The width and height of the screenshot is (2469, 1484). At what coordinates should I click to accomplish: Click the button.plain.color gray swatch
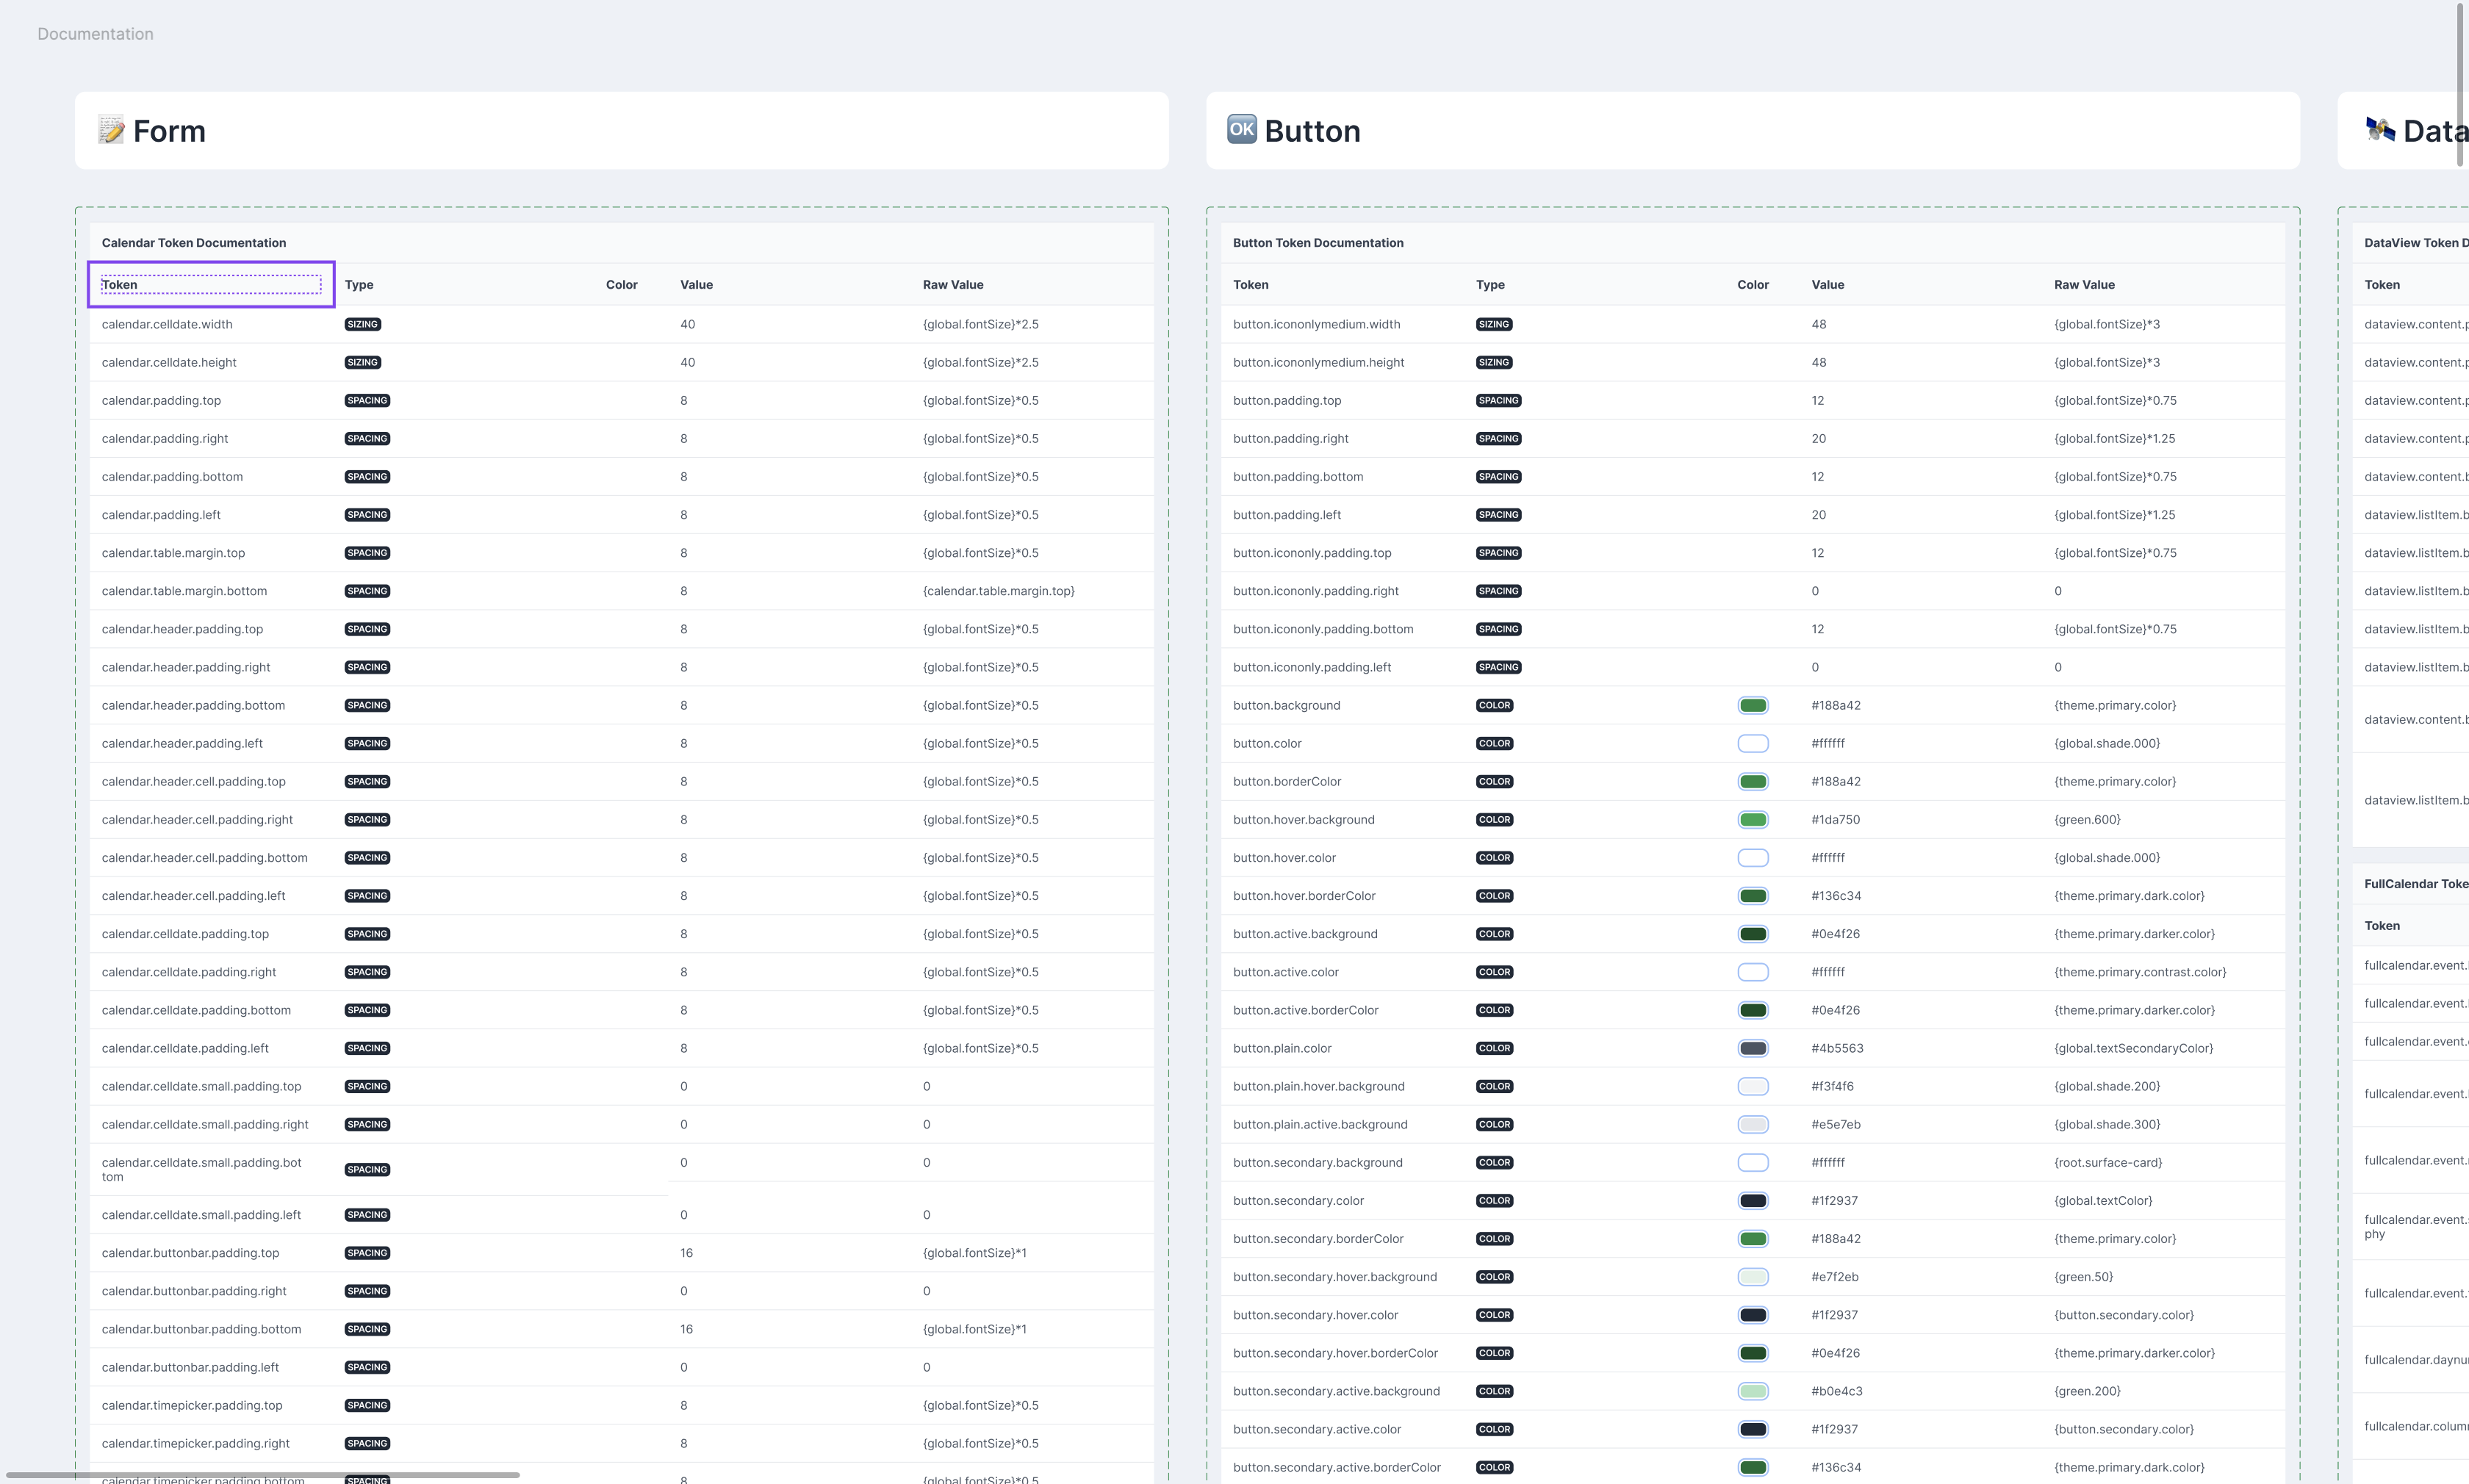tap(1752, 1049)
